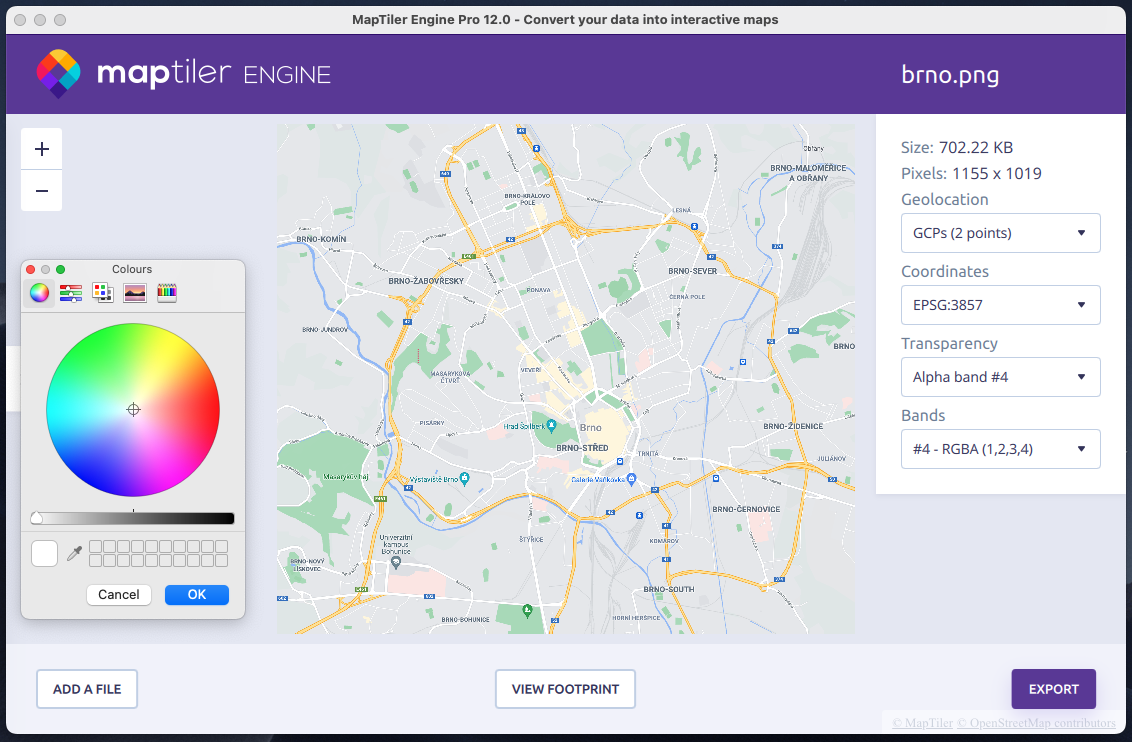Image resolution: width=1132 pixels, height=742 pixels.
Task: Click the MapTiler logo icon
Action: point(58,73)
